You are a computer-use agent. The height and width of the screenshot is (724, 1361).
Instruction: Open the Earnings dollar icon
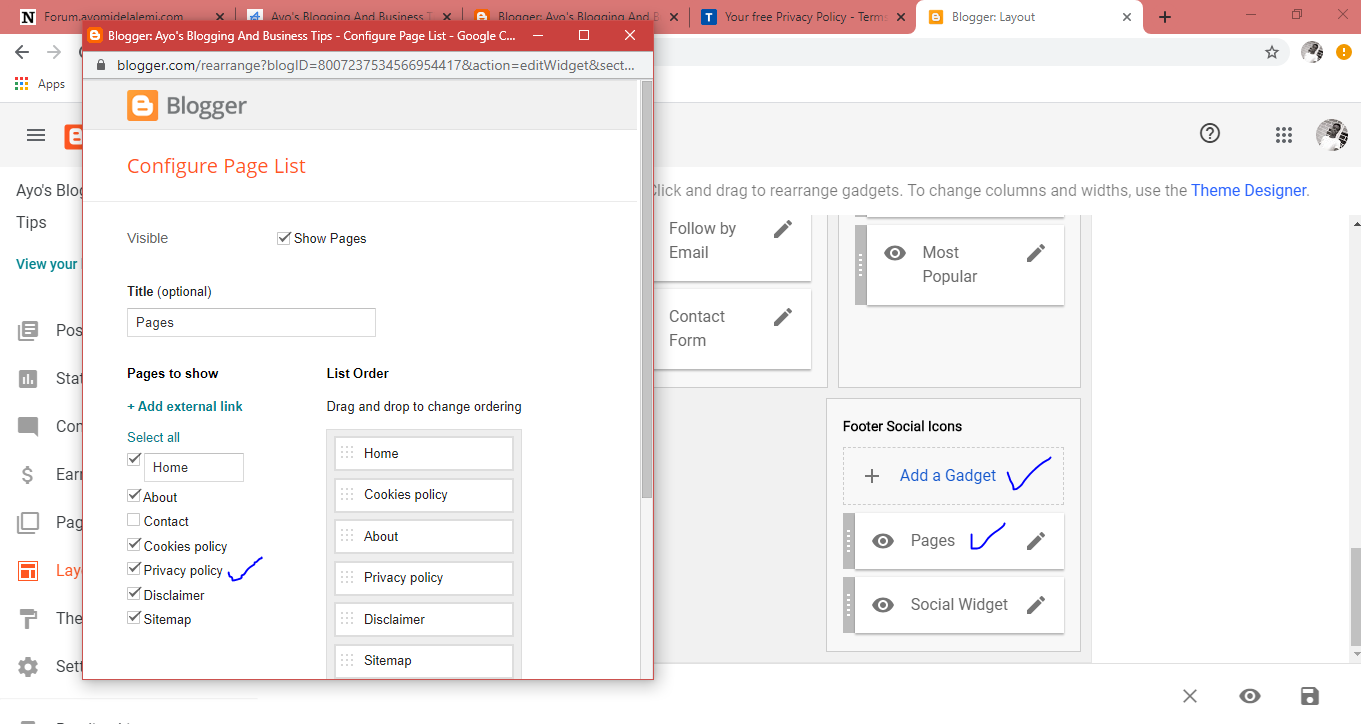point(28,475)
